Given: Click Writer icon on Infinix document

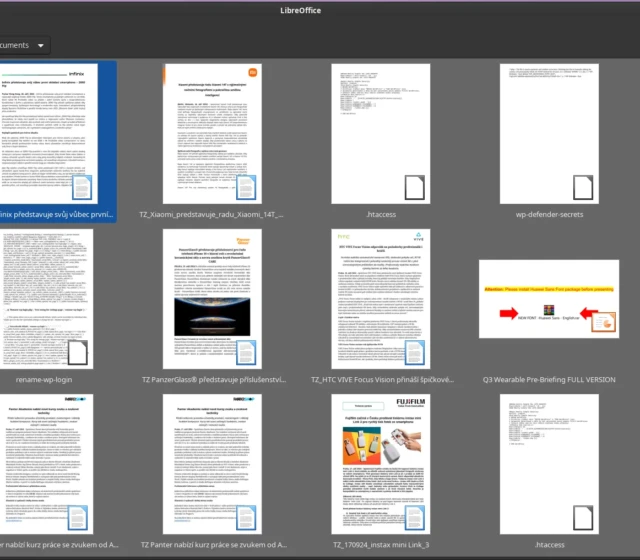Looking at the screenshot, I should (x=82, y=187).
